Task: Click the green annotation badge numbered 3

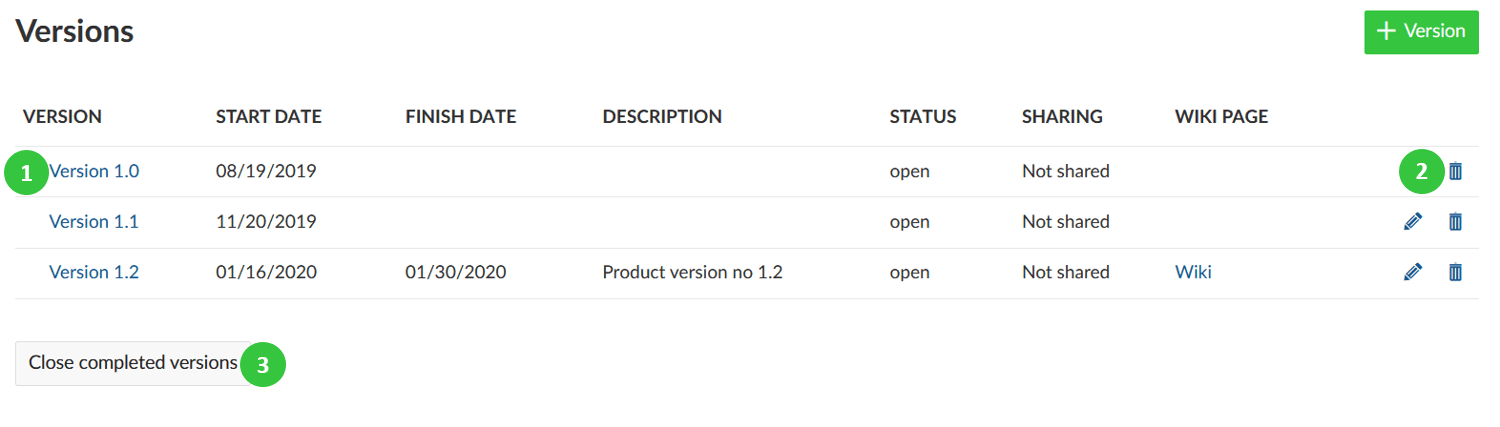Action: 263,364
